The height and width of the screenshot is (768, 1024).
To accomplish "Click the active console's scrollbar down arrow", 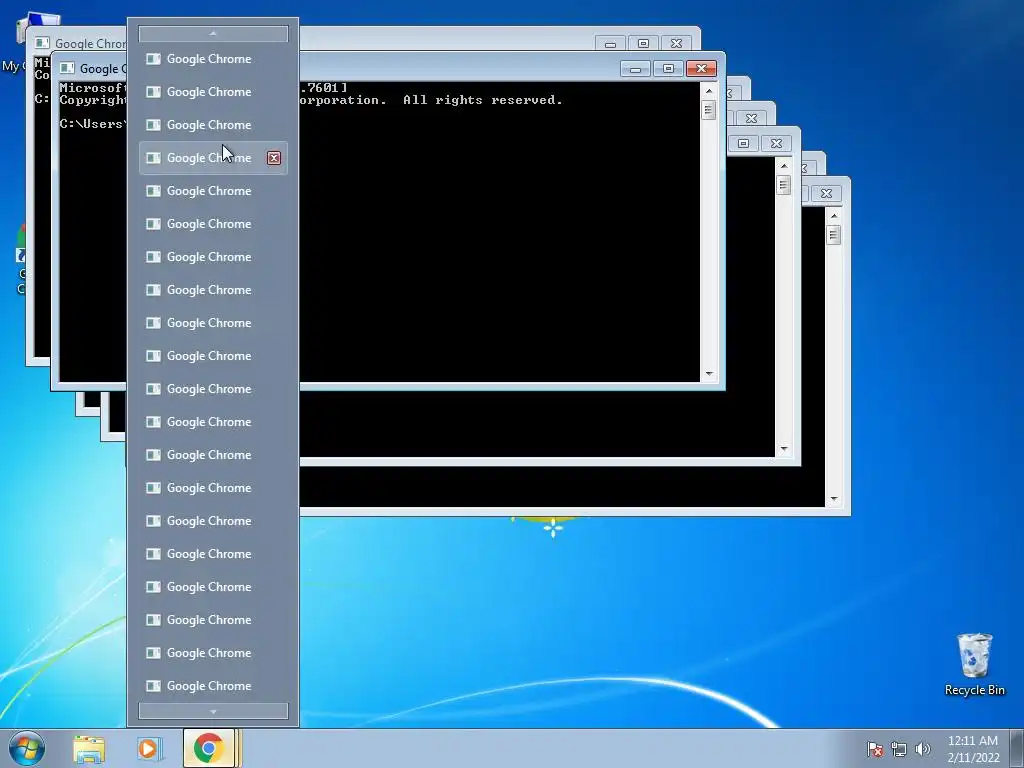I will (x=709, y=374).
